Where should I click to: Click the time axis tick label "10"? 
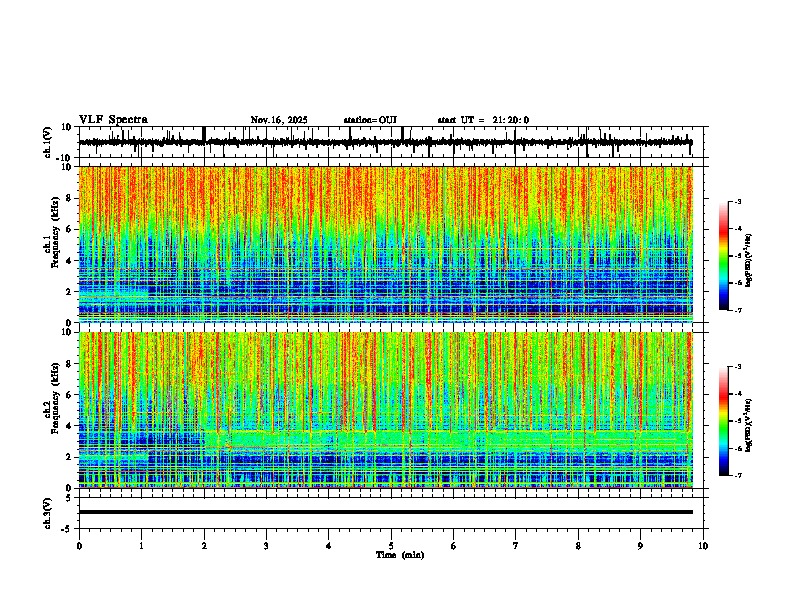pos(703,546)
